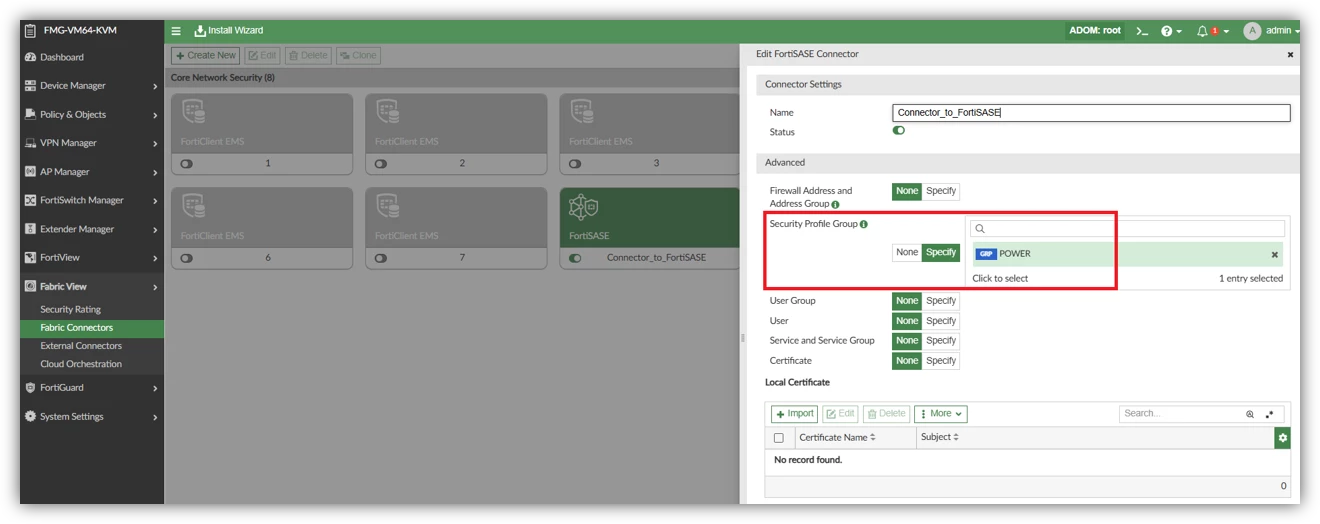The width and height of the screenshot is (1320, 524).
Task: Select External Connectors submenu item
Action: tap(92, 346)
